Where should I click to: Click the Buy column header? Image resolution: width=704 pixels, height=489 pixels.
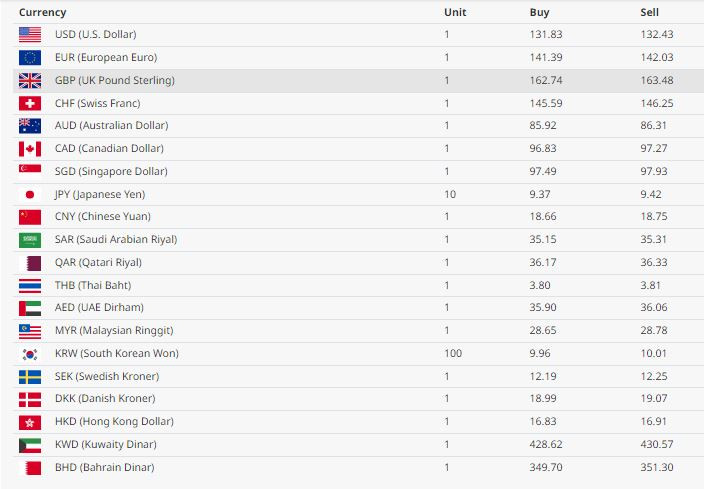(539, 12)
